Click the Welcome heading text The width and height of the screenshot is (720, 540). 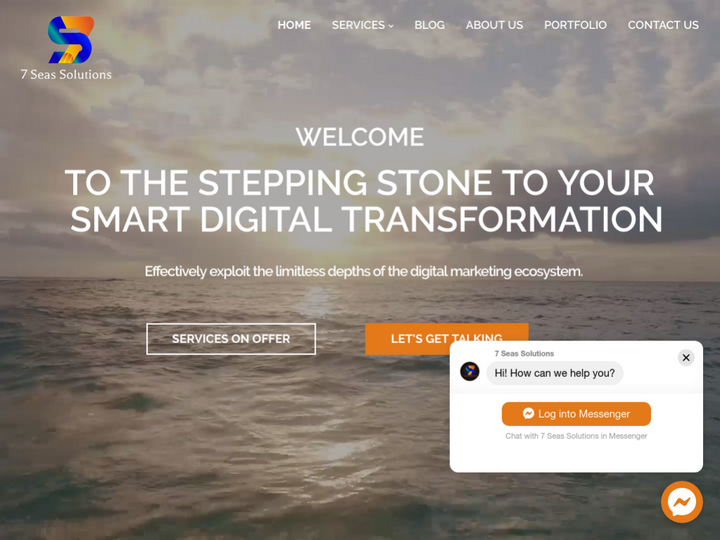point(360,137)
